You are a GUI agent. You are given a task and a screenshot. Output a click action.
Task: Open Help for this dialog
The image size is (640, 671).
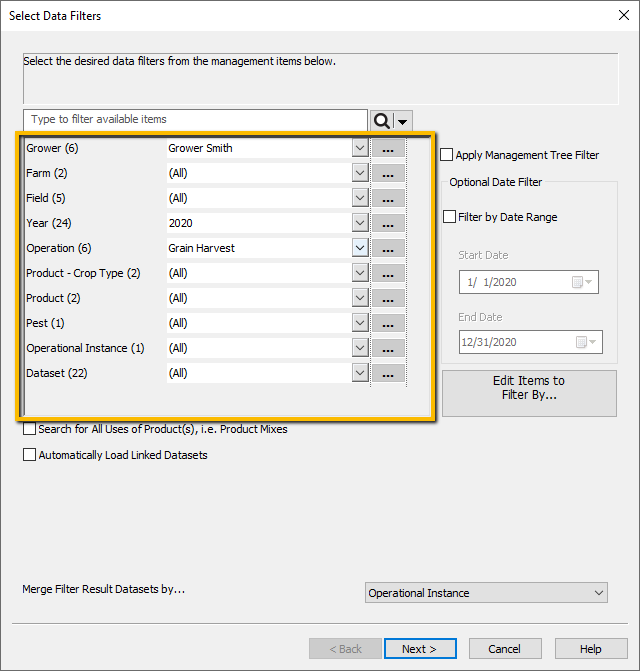(x=591, y=649)
